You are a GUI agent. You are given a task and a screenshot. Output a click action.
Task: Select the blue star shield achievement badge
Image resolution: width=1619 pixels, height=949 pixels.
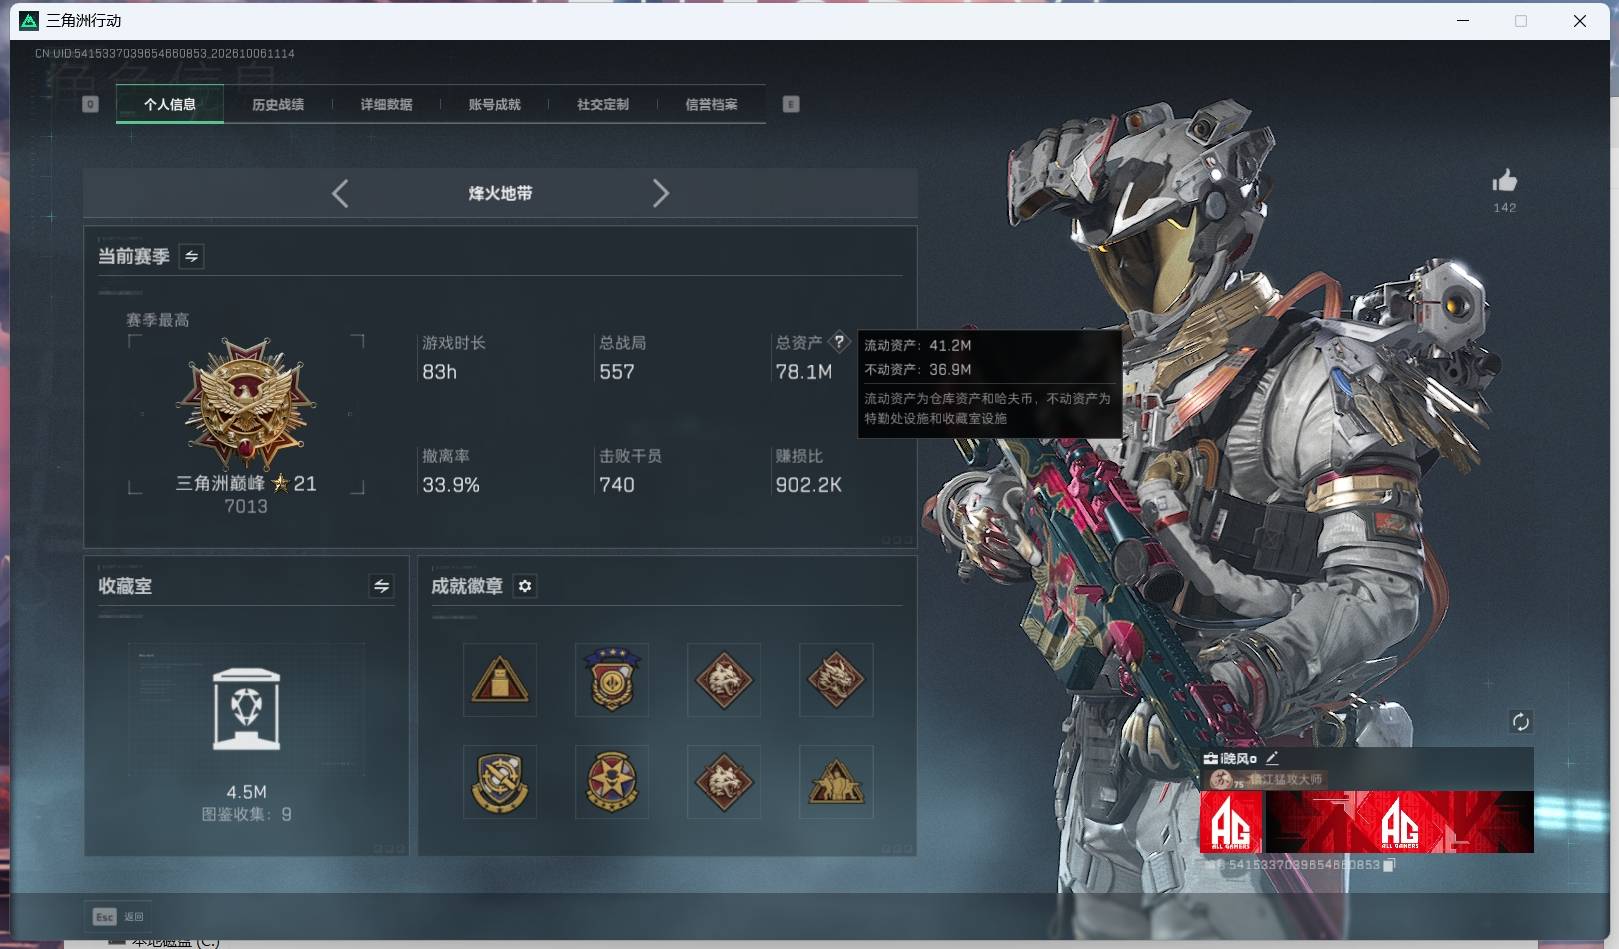click(612, 680)
